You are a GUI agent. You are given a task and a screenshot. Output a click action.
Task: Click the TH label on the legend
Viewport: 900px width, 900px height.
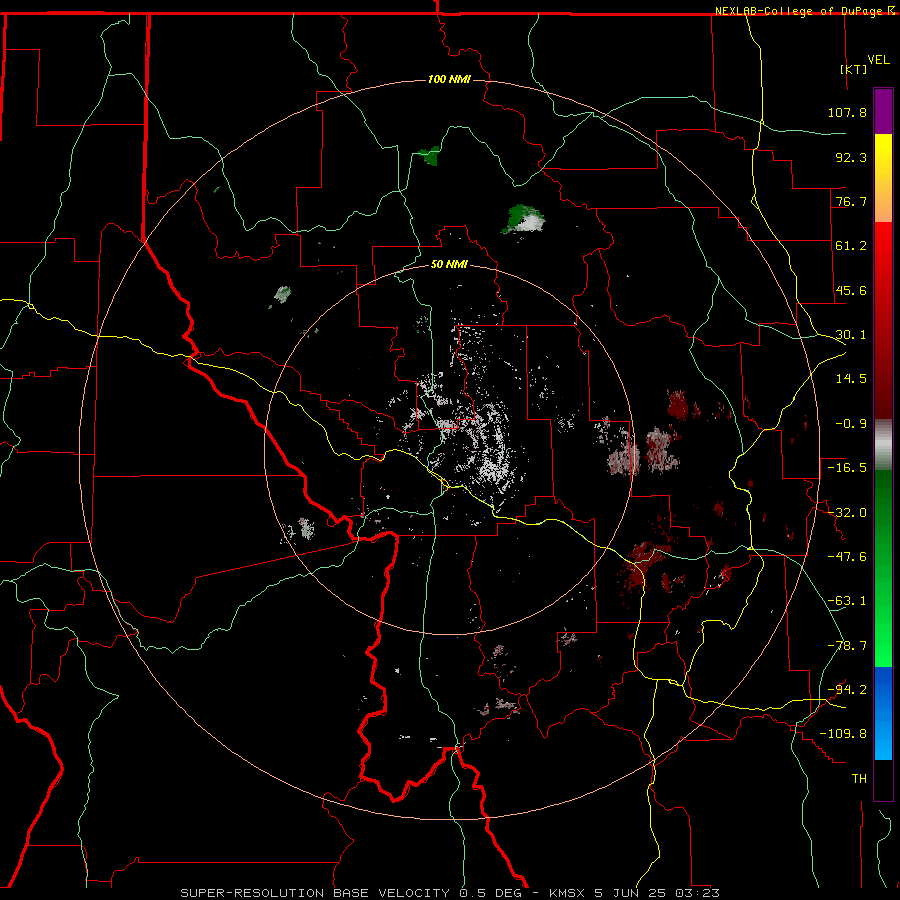click(x=859, y=779)
